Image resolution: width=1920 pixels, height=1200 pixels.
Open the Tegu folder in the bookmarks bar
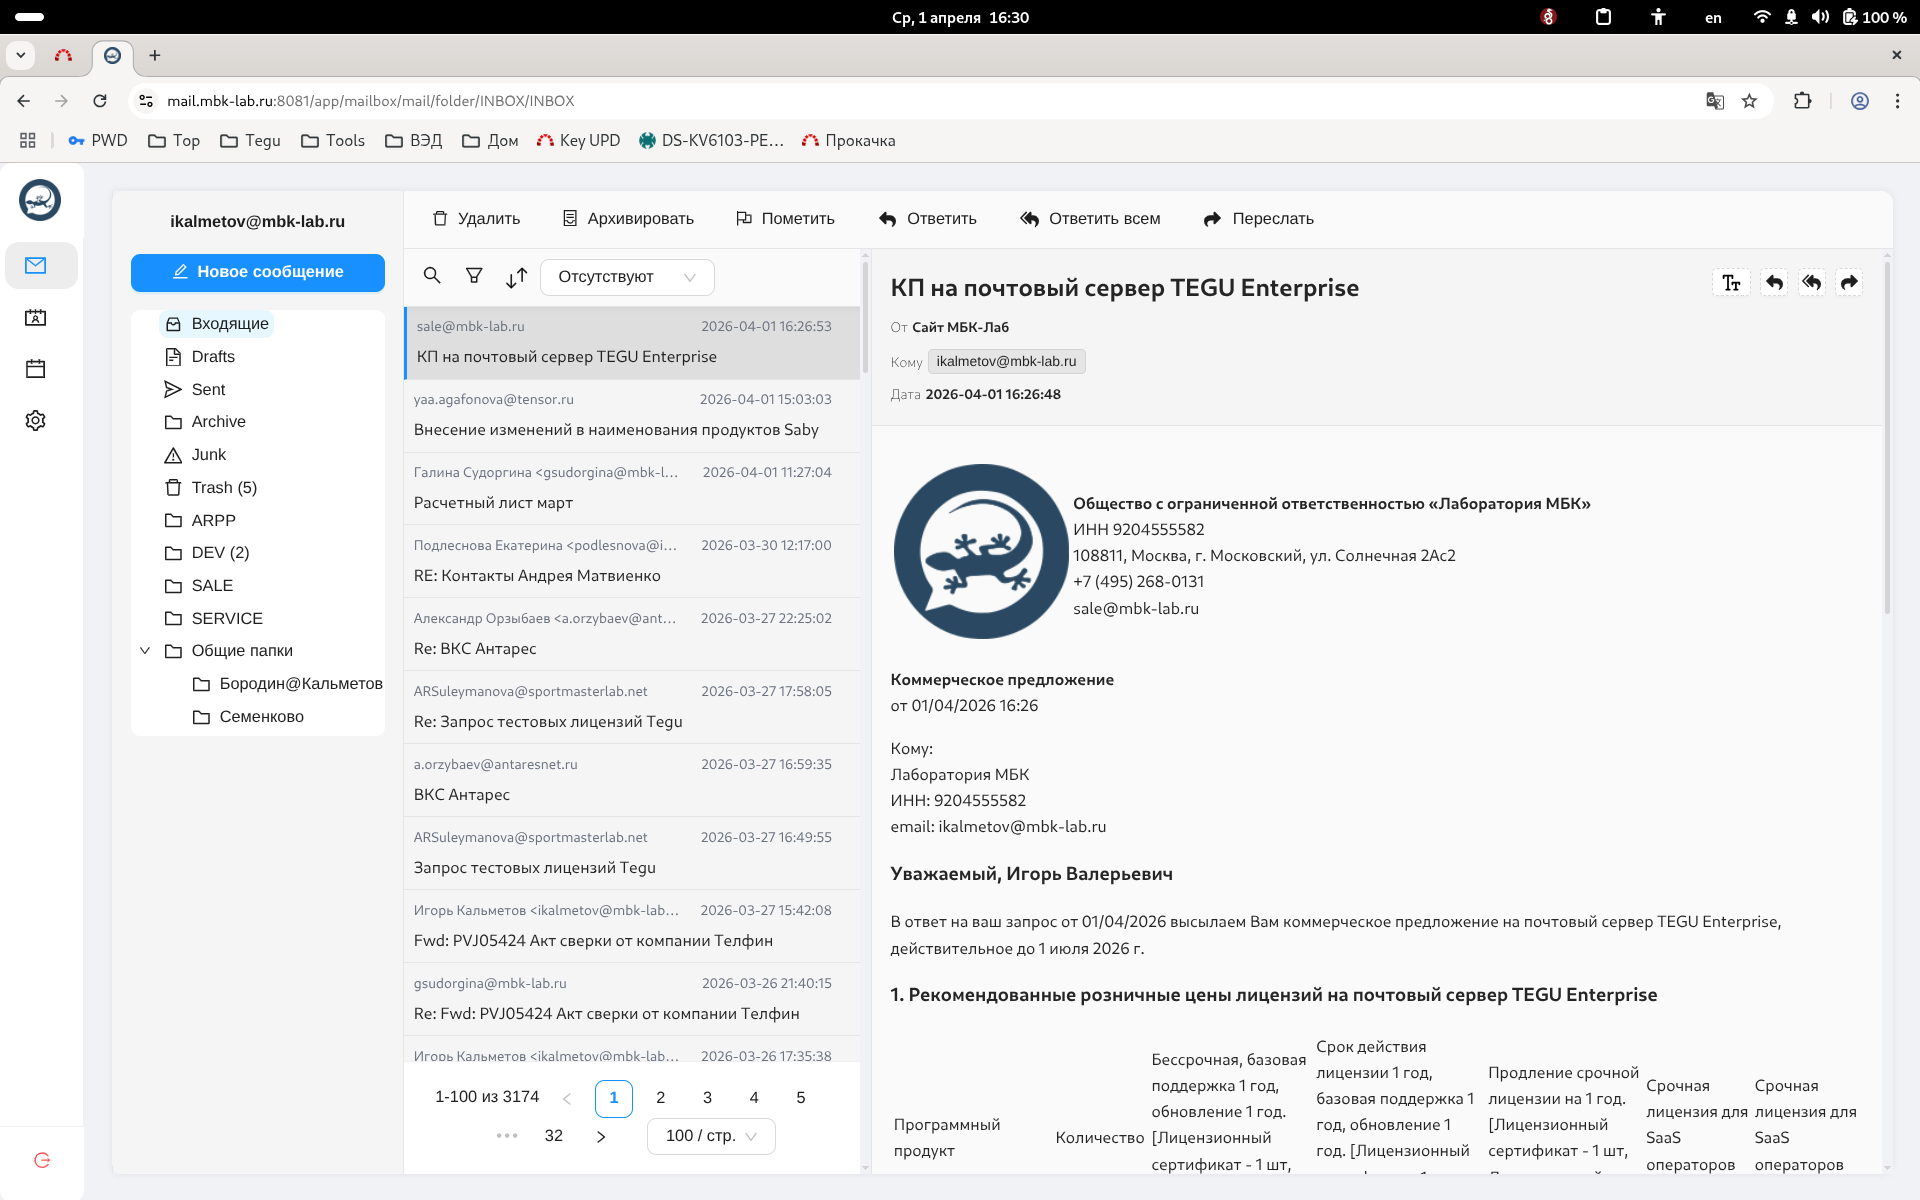pos(250,140)
